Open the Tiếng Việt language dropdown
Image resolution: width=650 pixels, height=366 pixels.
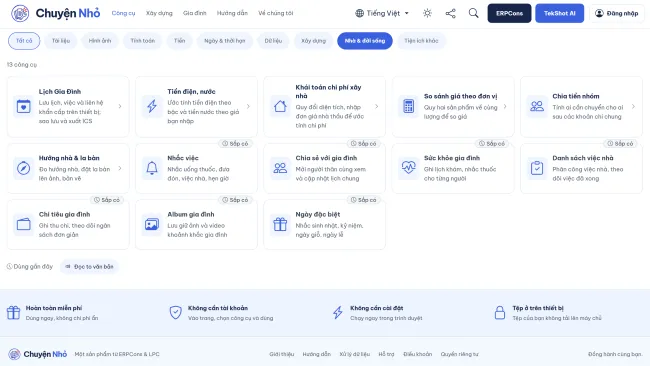382,13
